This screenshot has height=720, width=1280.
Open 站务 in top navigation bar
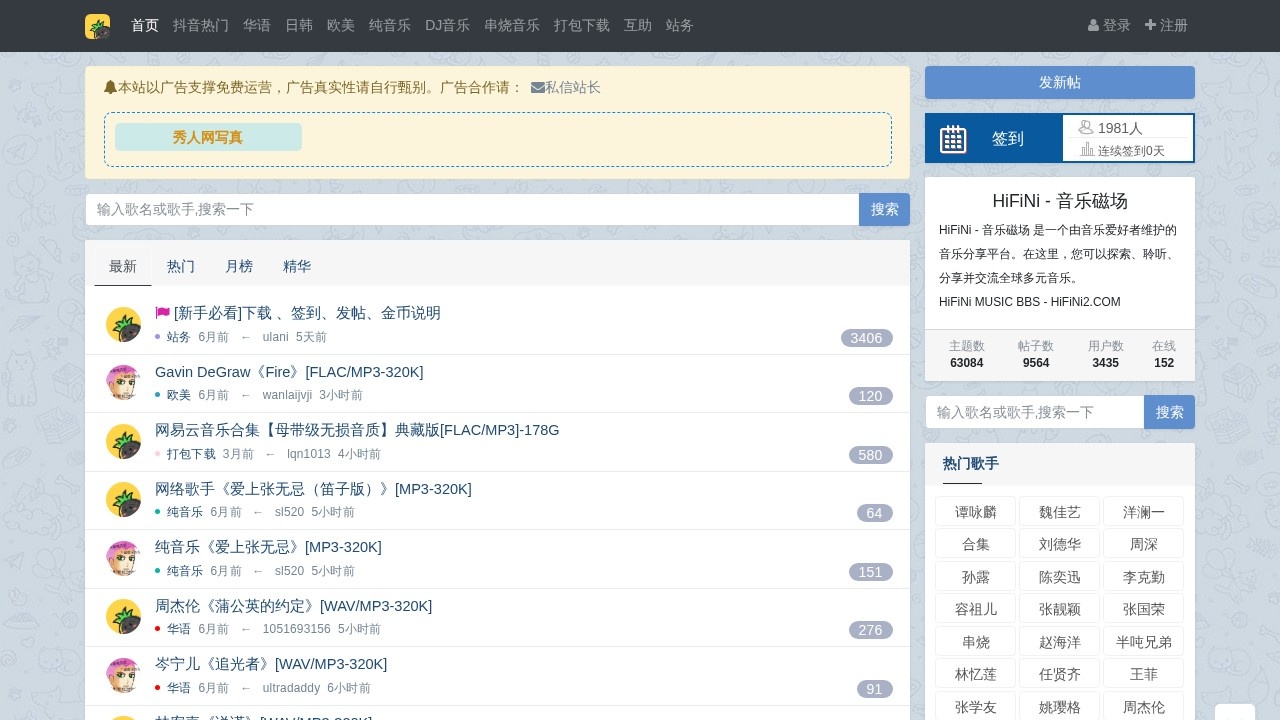coord(680,26)
